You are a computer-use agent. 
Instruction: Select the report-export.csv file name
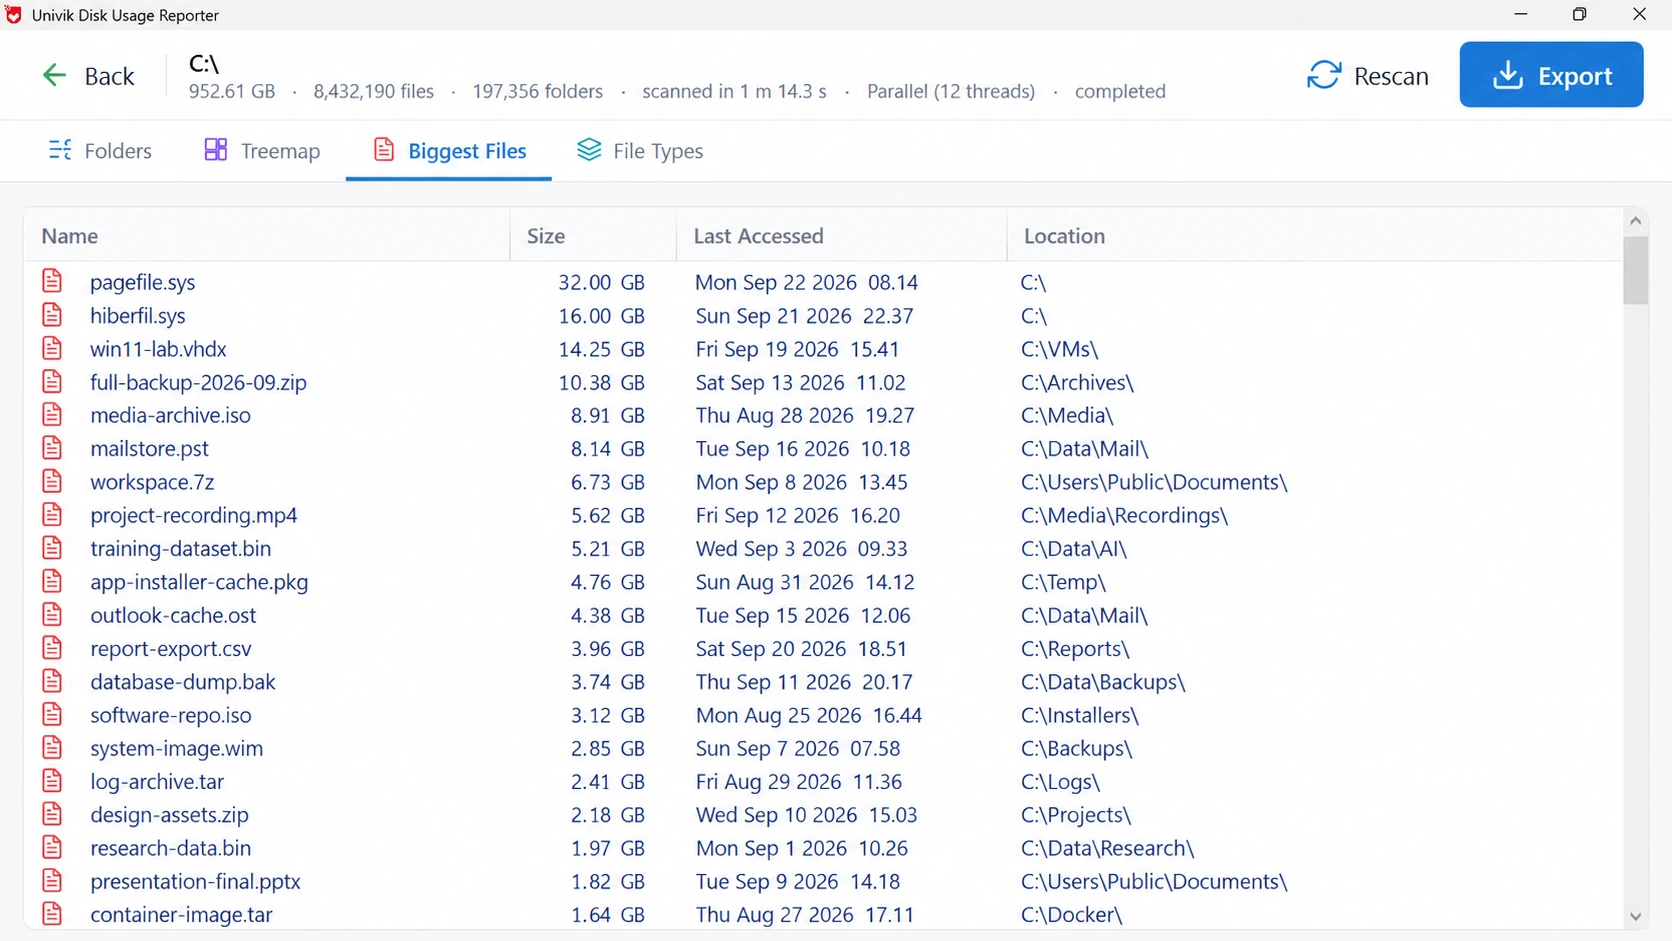tap(171, 648)
